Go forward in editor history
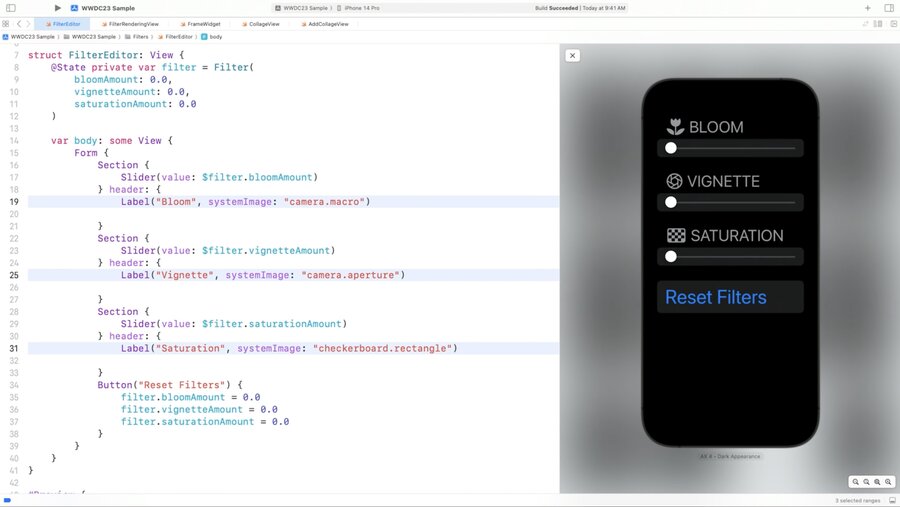Viewport: 900px width, 507px height. [28, 24]
